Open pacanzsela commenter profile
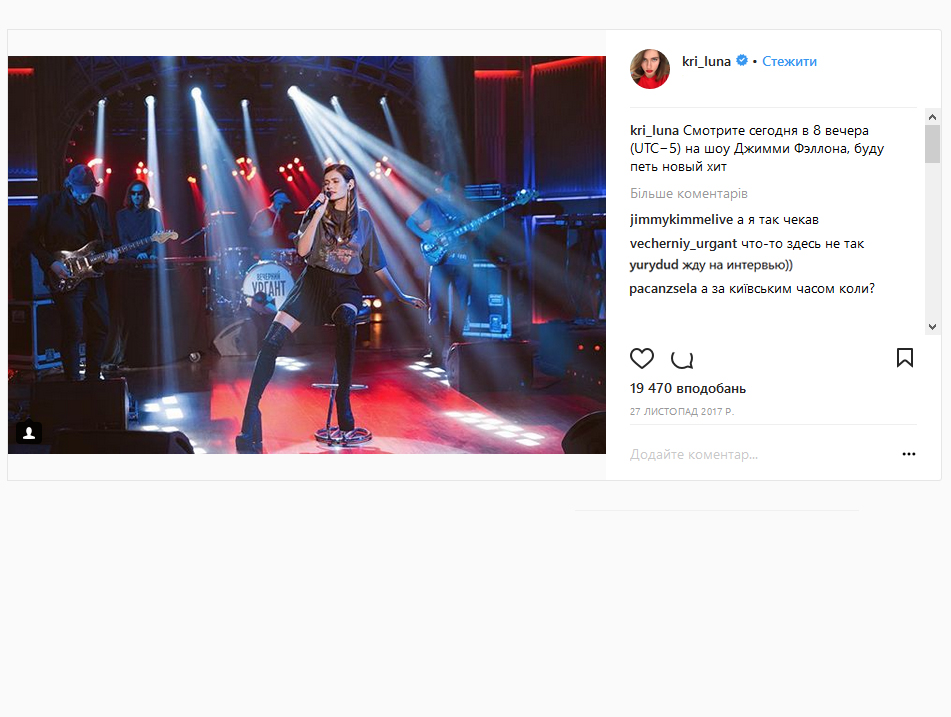 tap(663, 289)
